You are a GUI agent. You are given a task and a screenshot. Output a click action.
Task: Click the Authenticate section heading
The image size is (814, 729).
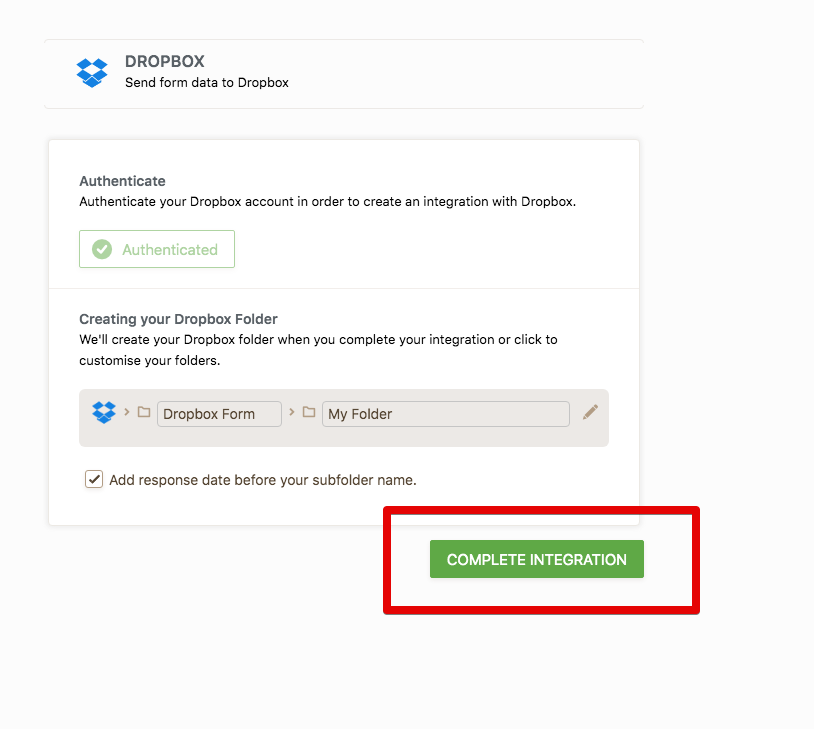[123, 181]
